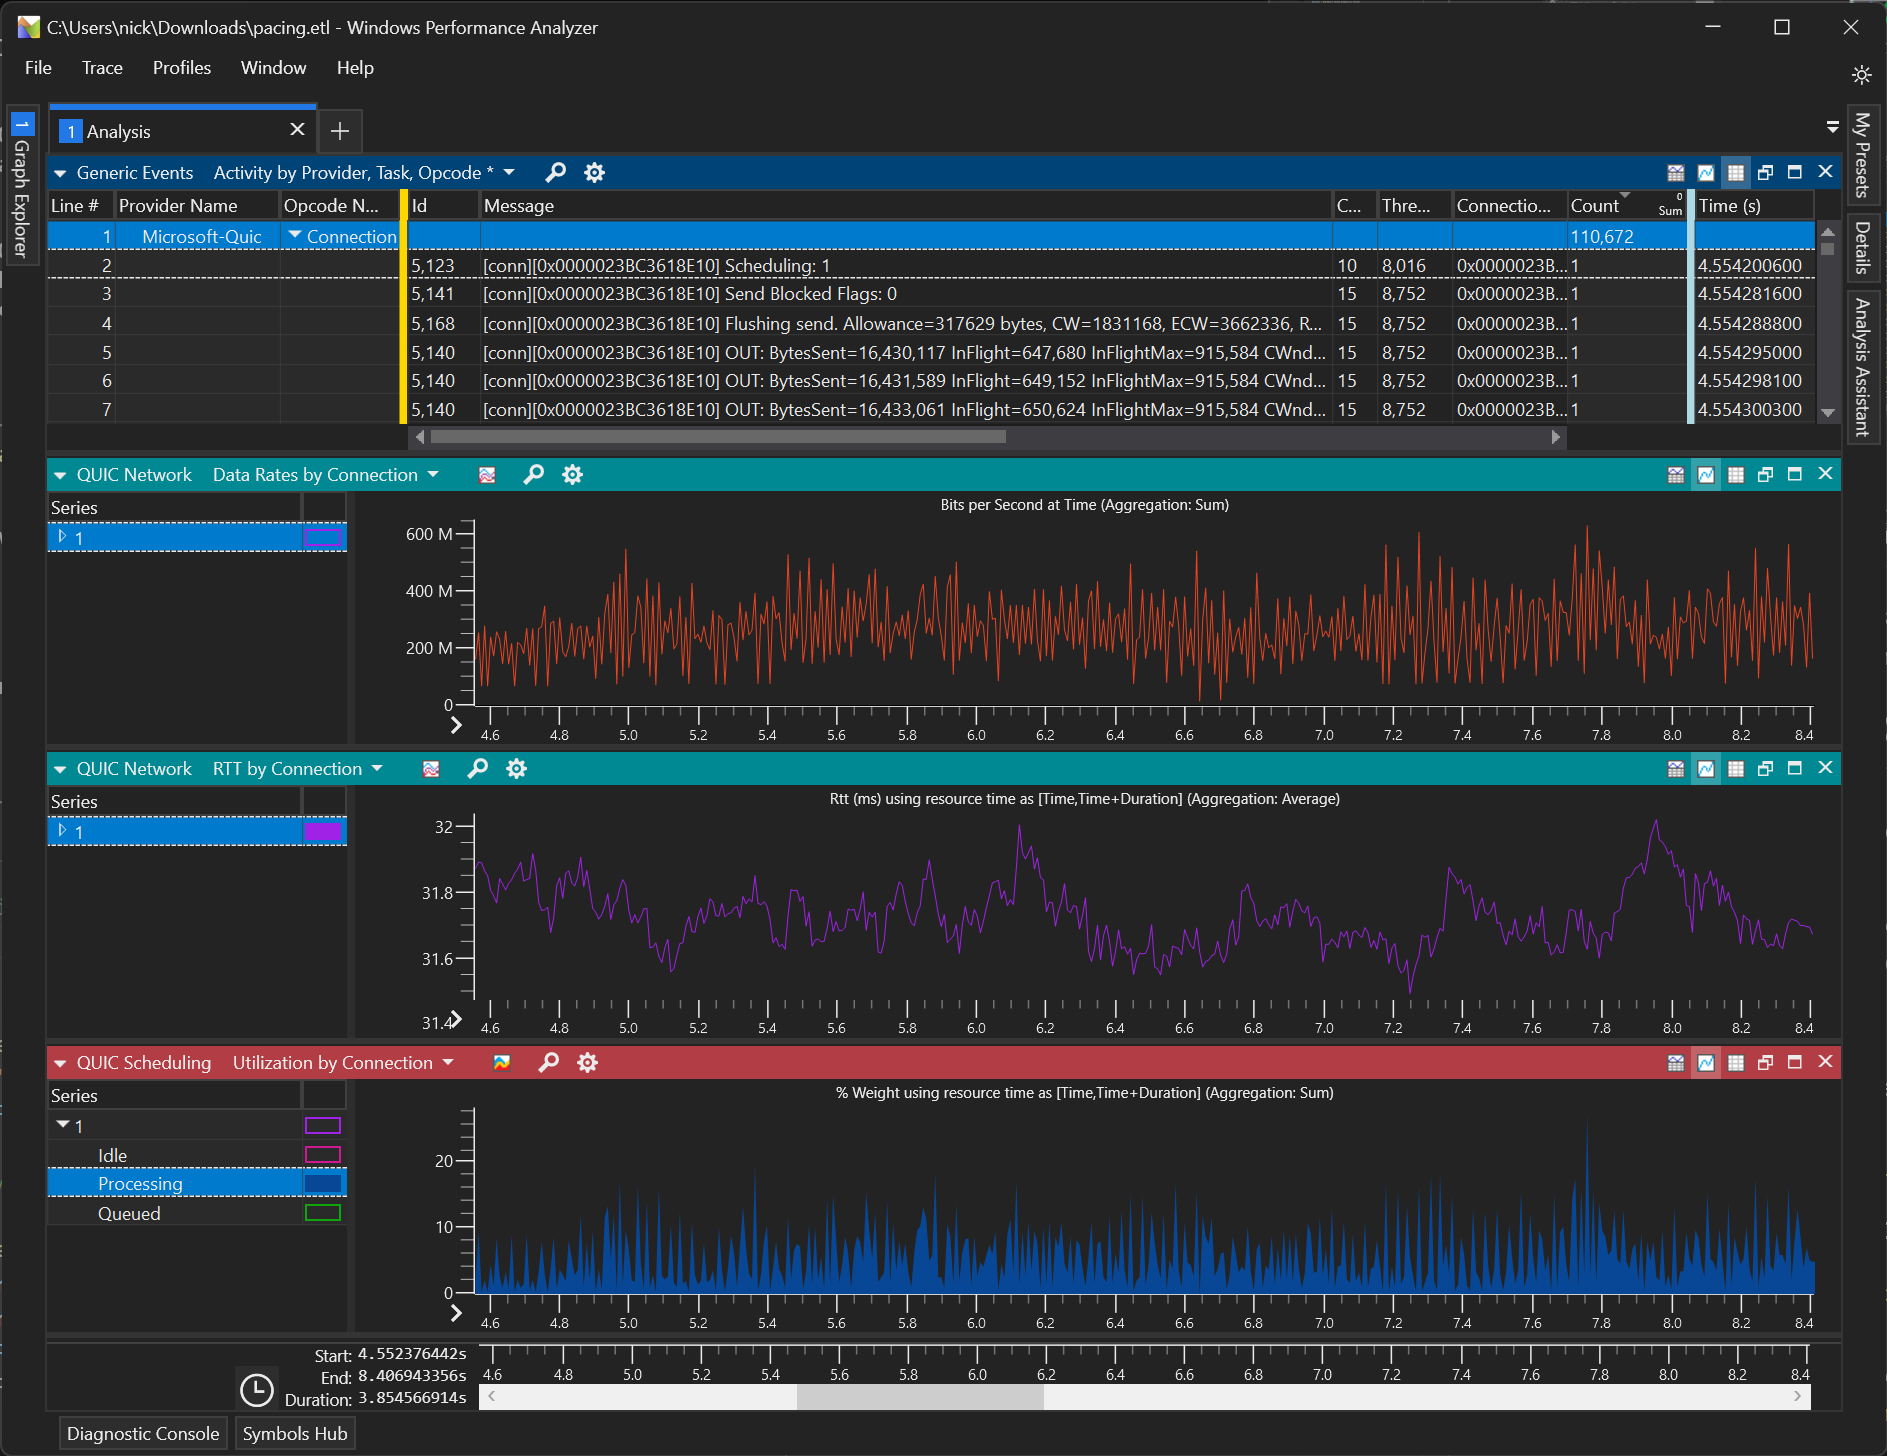Screen dimensions: 1887x1456
Task: Open the Profiles menu
Action: [x=181, y=68]
